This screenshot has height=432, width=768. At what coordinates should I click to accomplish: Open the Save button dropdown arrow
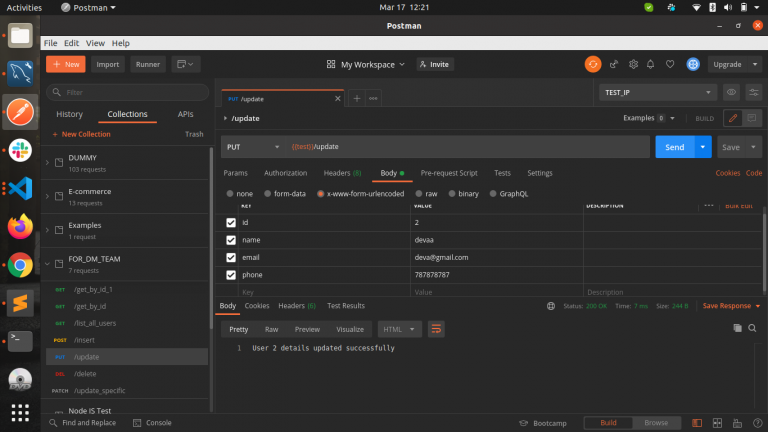click(753, 147)
